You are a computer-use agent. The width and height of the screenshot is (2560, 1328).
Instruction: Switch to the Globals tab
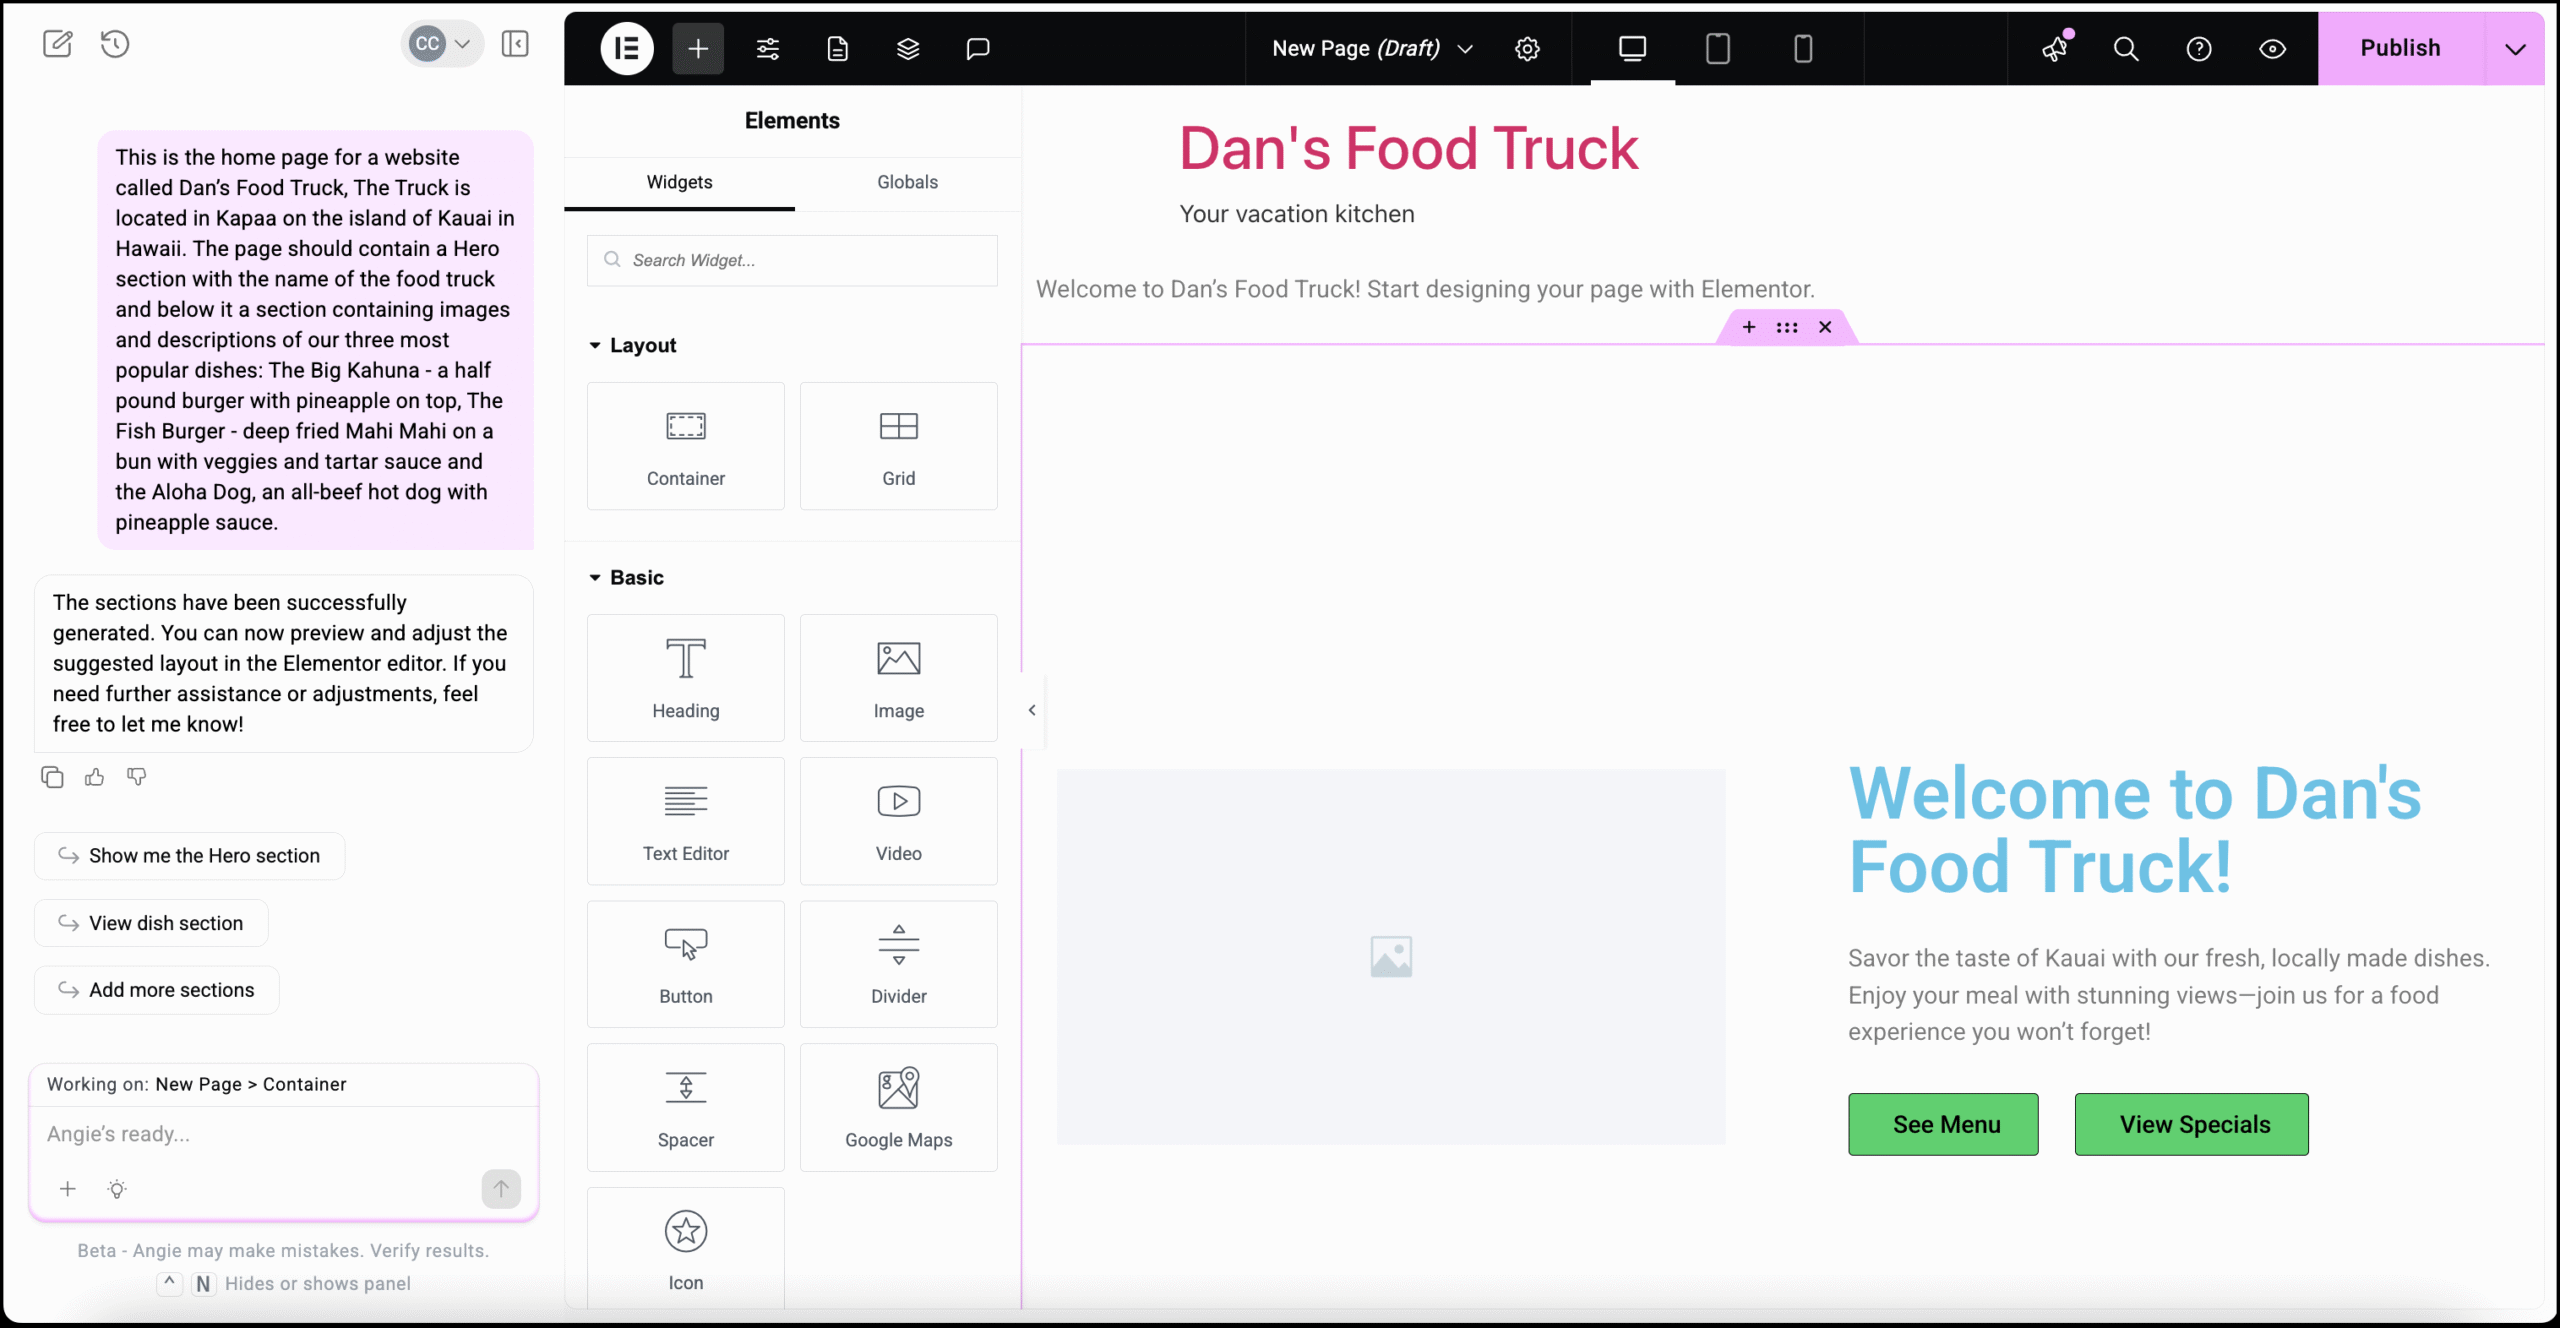tap(907, 182)
